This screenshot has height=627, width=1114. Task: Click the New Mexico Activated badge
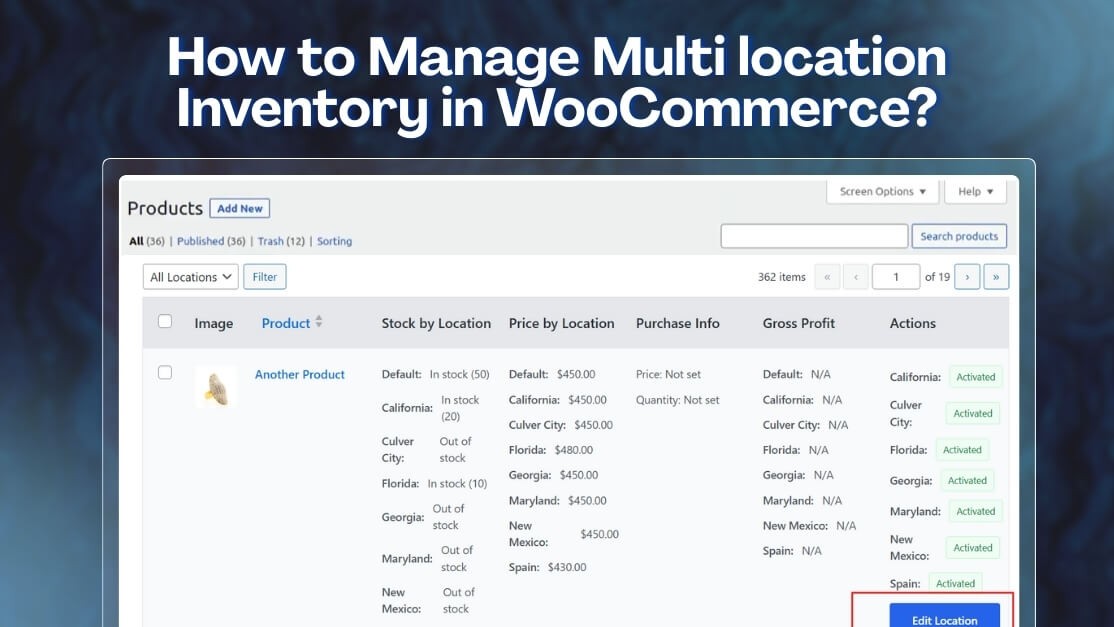click(973, 547)
